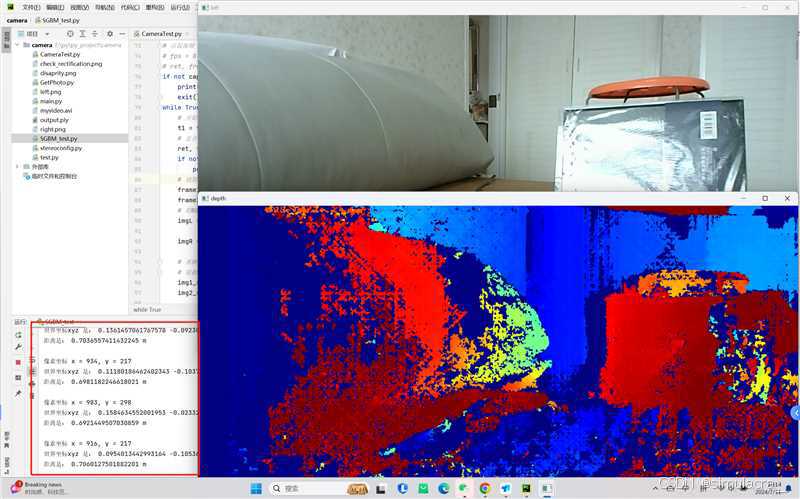This screenshot has height=499, width=800.
Task: Open the 文件 (File) menu in PyCharm
Action: [31, 7]
